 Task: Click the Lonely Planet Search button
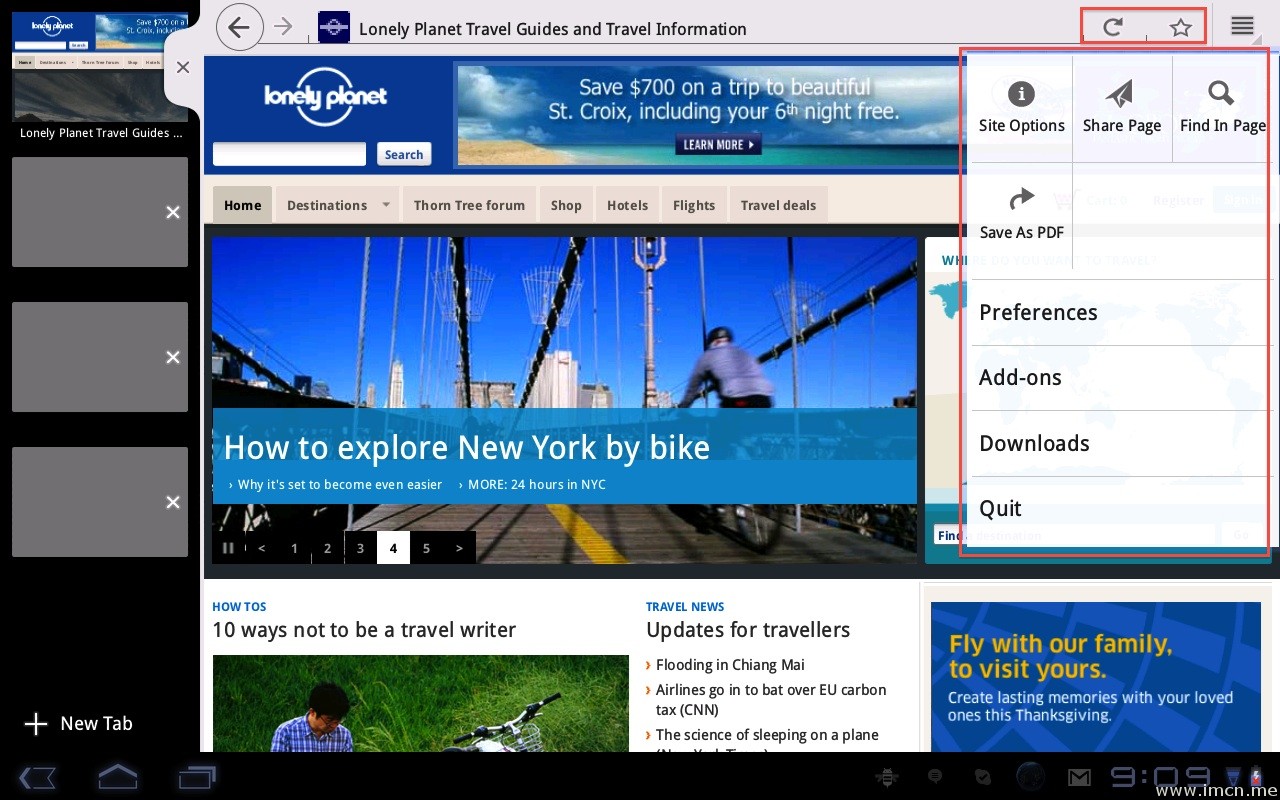(404, 154)
